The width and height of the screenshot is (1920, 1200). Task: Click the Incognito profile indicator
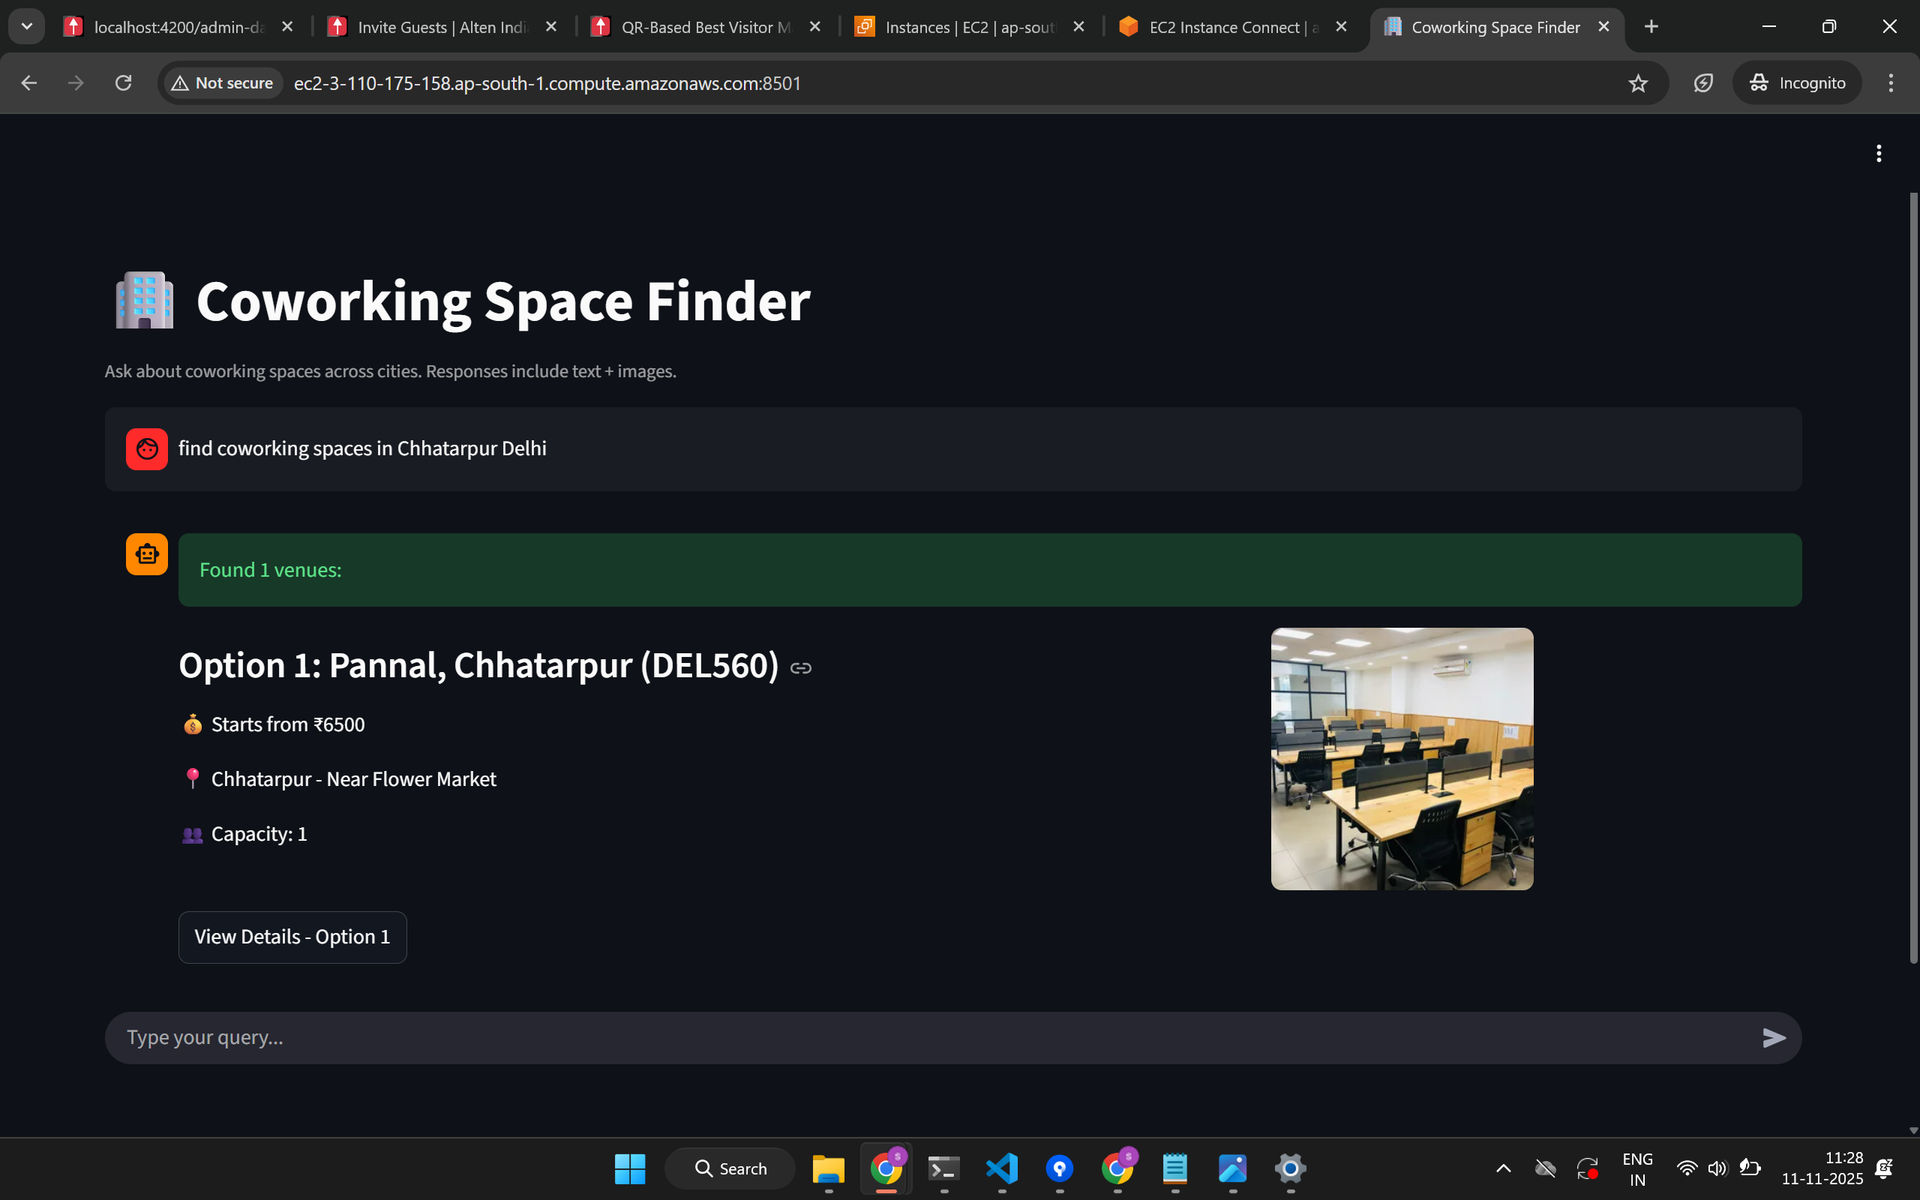click(x=1797, y=83)
